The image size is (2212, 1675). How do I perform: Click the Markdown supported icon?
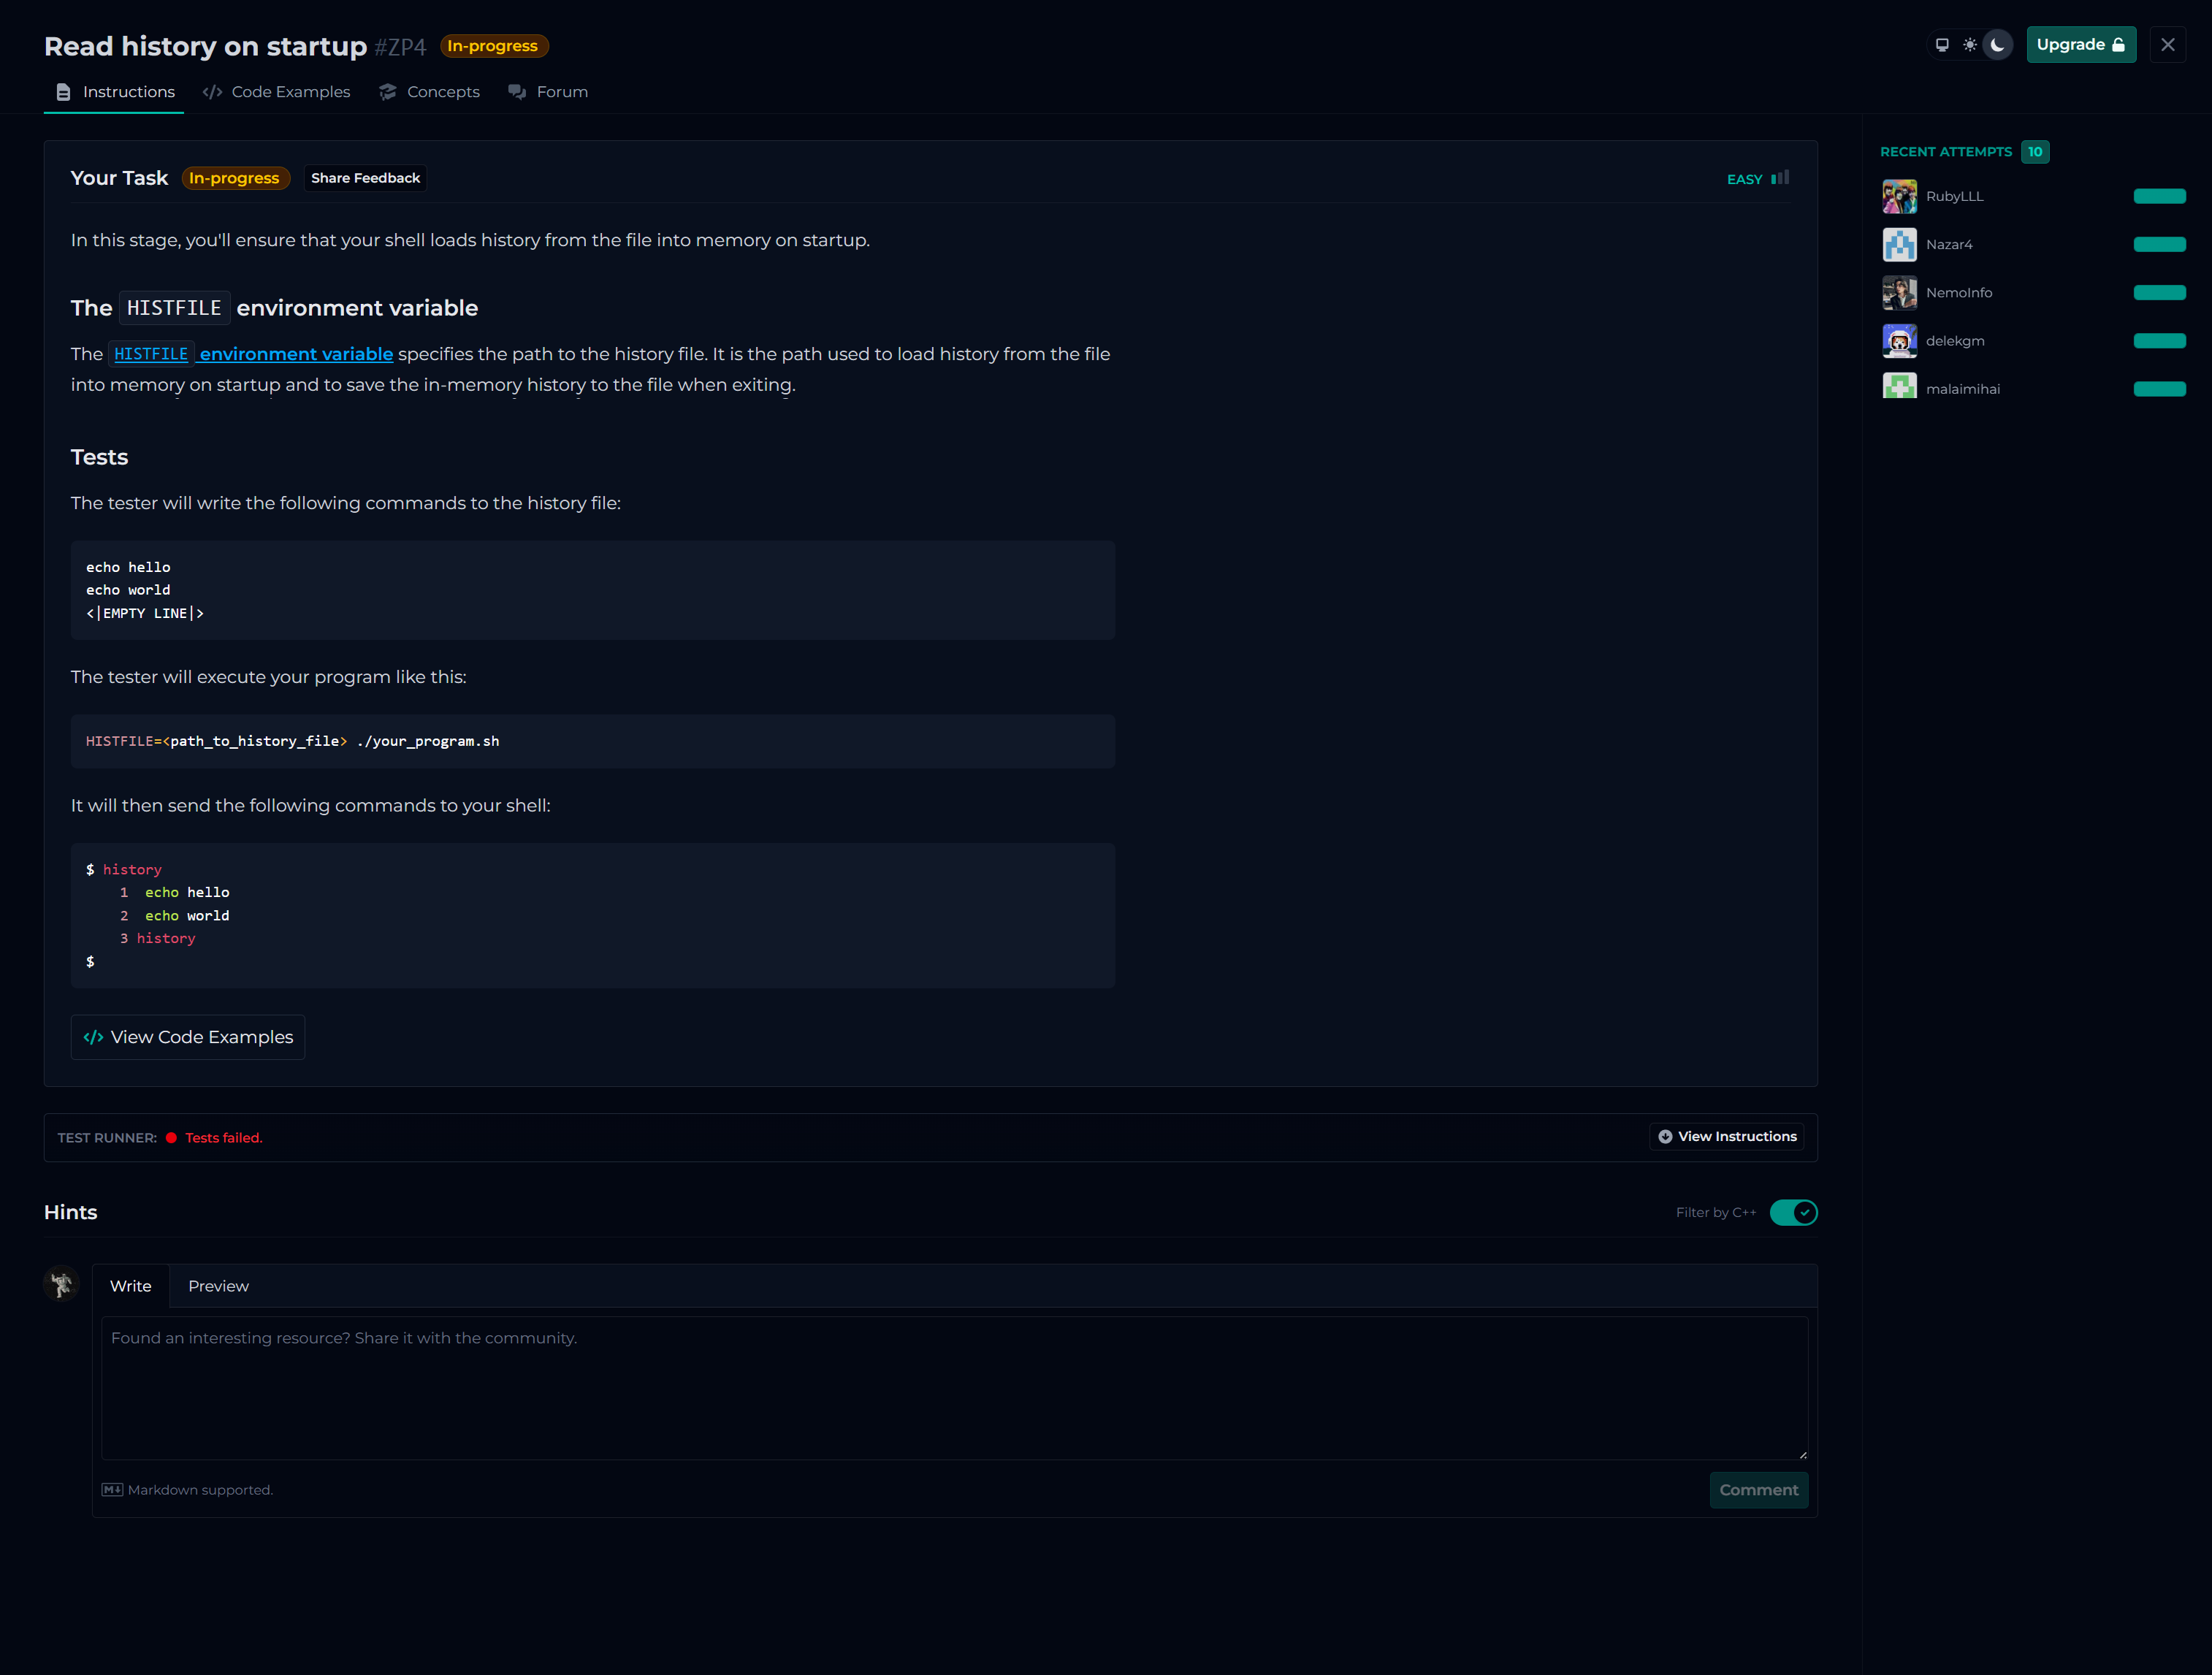click(x=112, y=1490)
